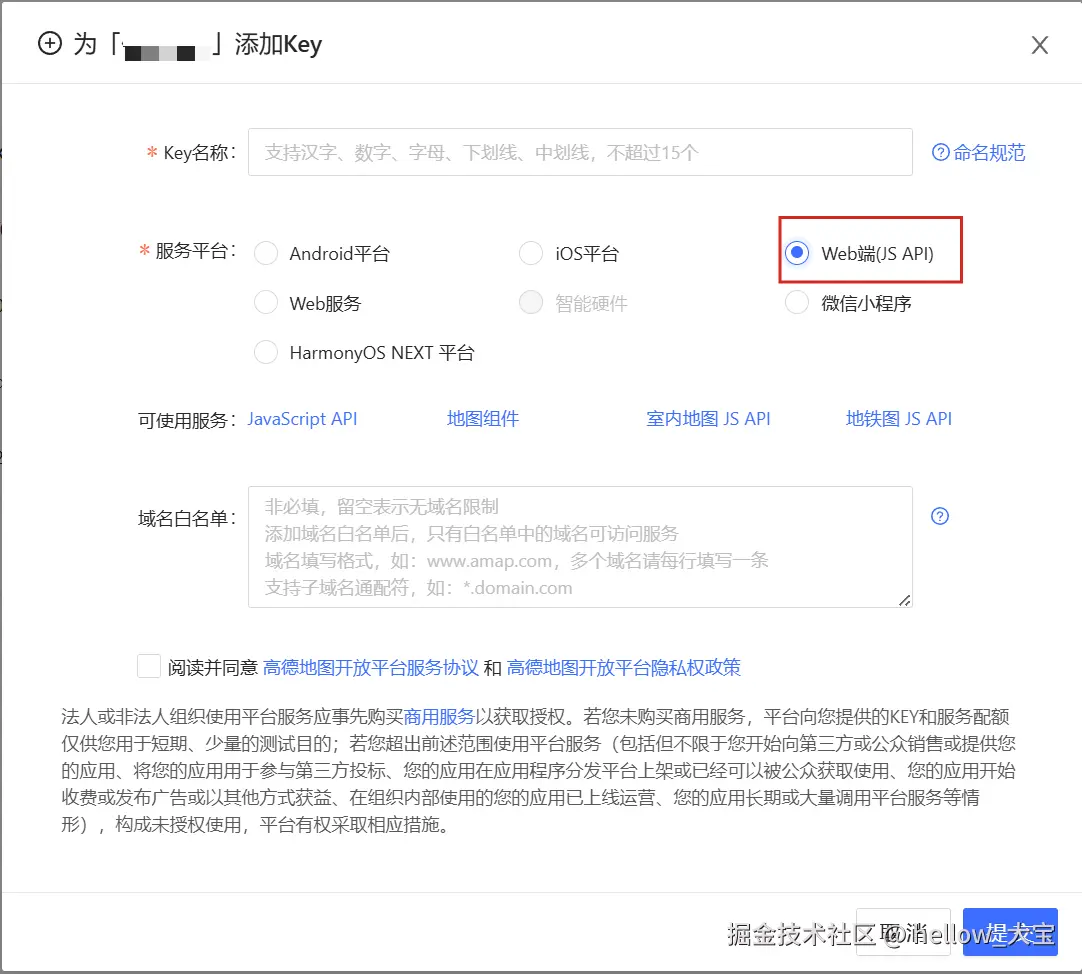Open the 地图组件 service link

click(482, 419)
